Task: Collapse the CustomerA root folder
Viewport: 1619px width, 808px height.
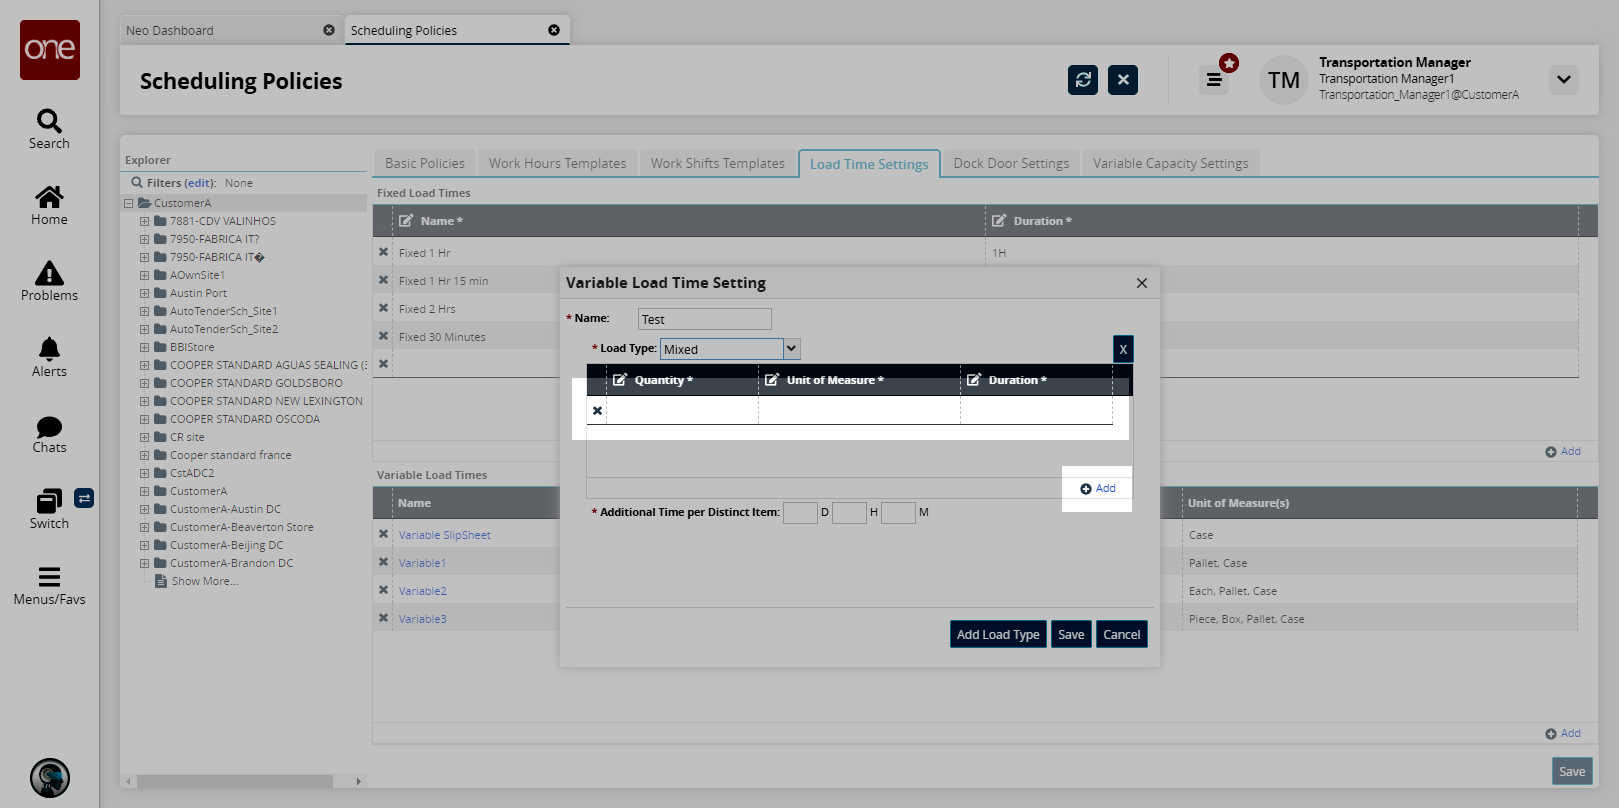Action: [129, 203]
